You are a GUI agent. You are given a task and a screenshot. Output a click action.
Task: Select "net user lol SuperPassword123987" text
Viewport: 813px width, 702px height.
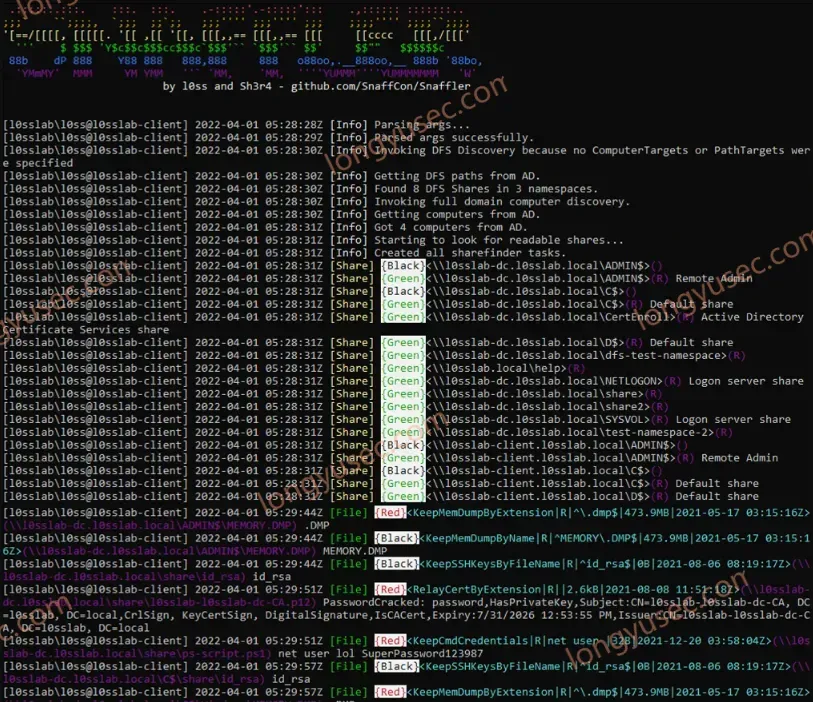point(381,653)
